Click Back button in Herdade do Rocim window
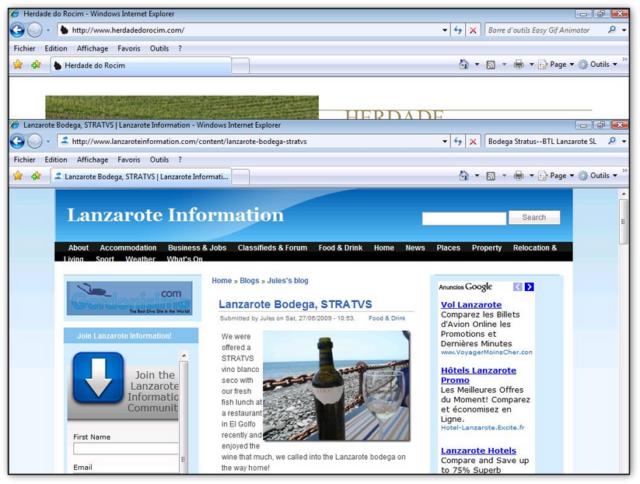 (x=18, y=30)
